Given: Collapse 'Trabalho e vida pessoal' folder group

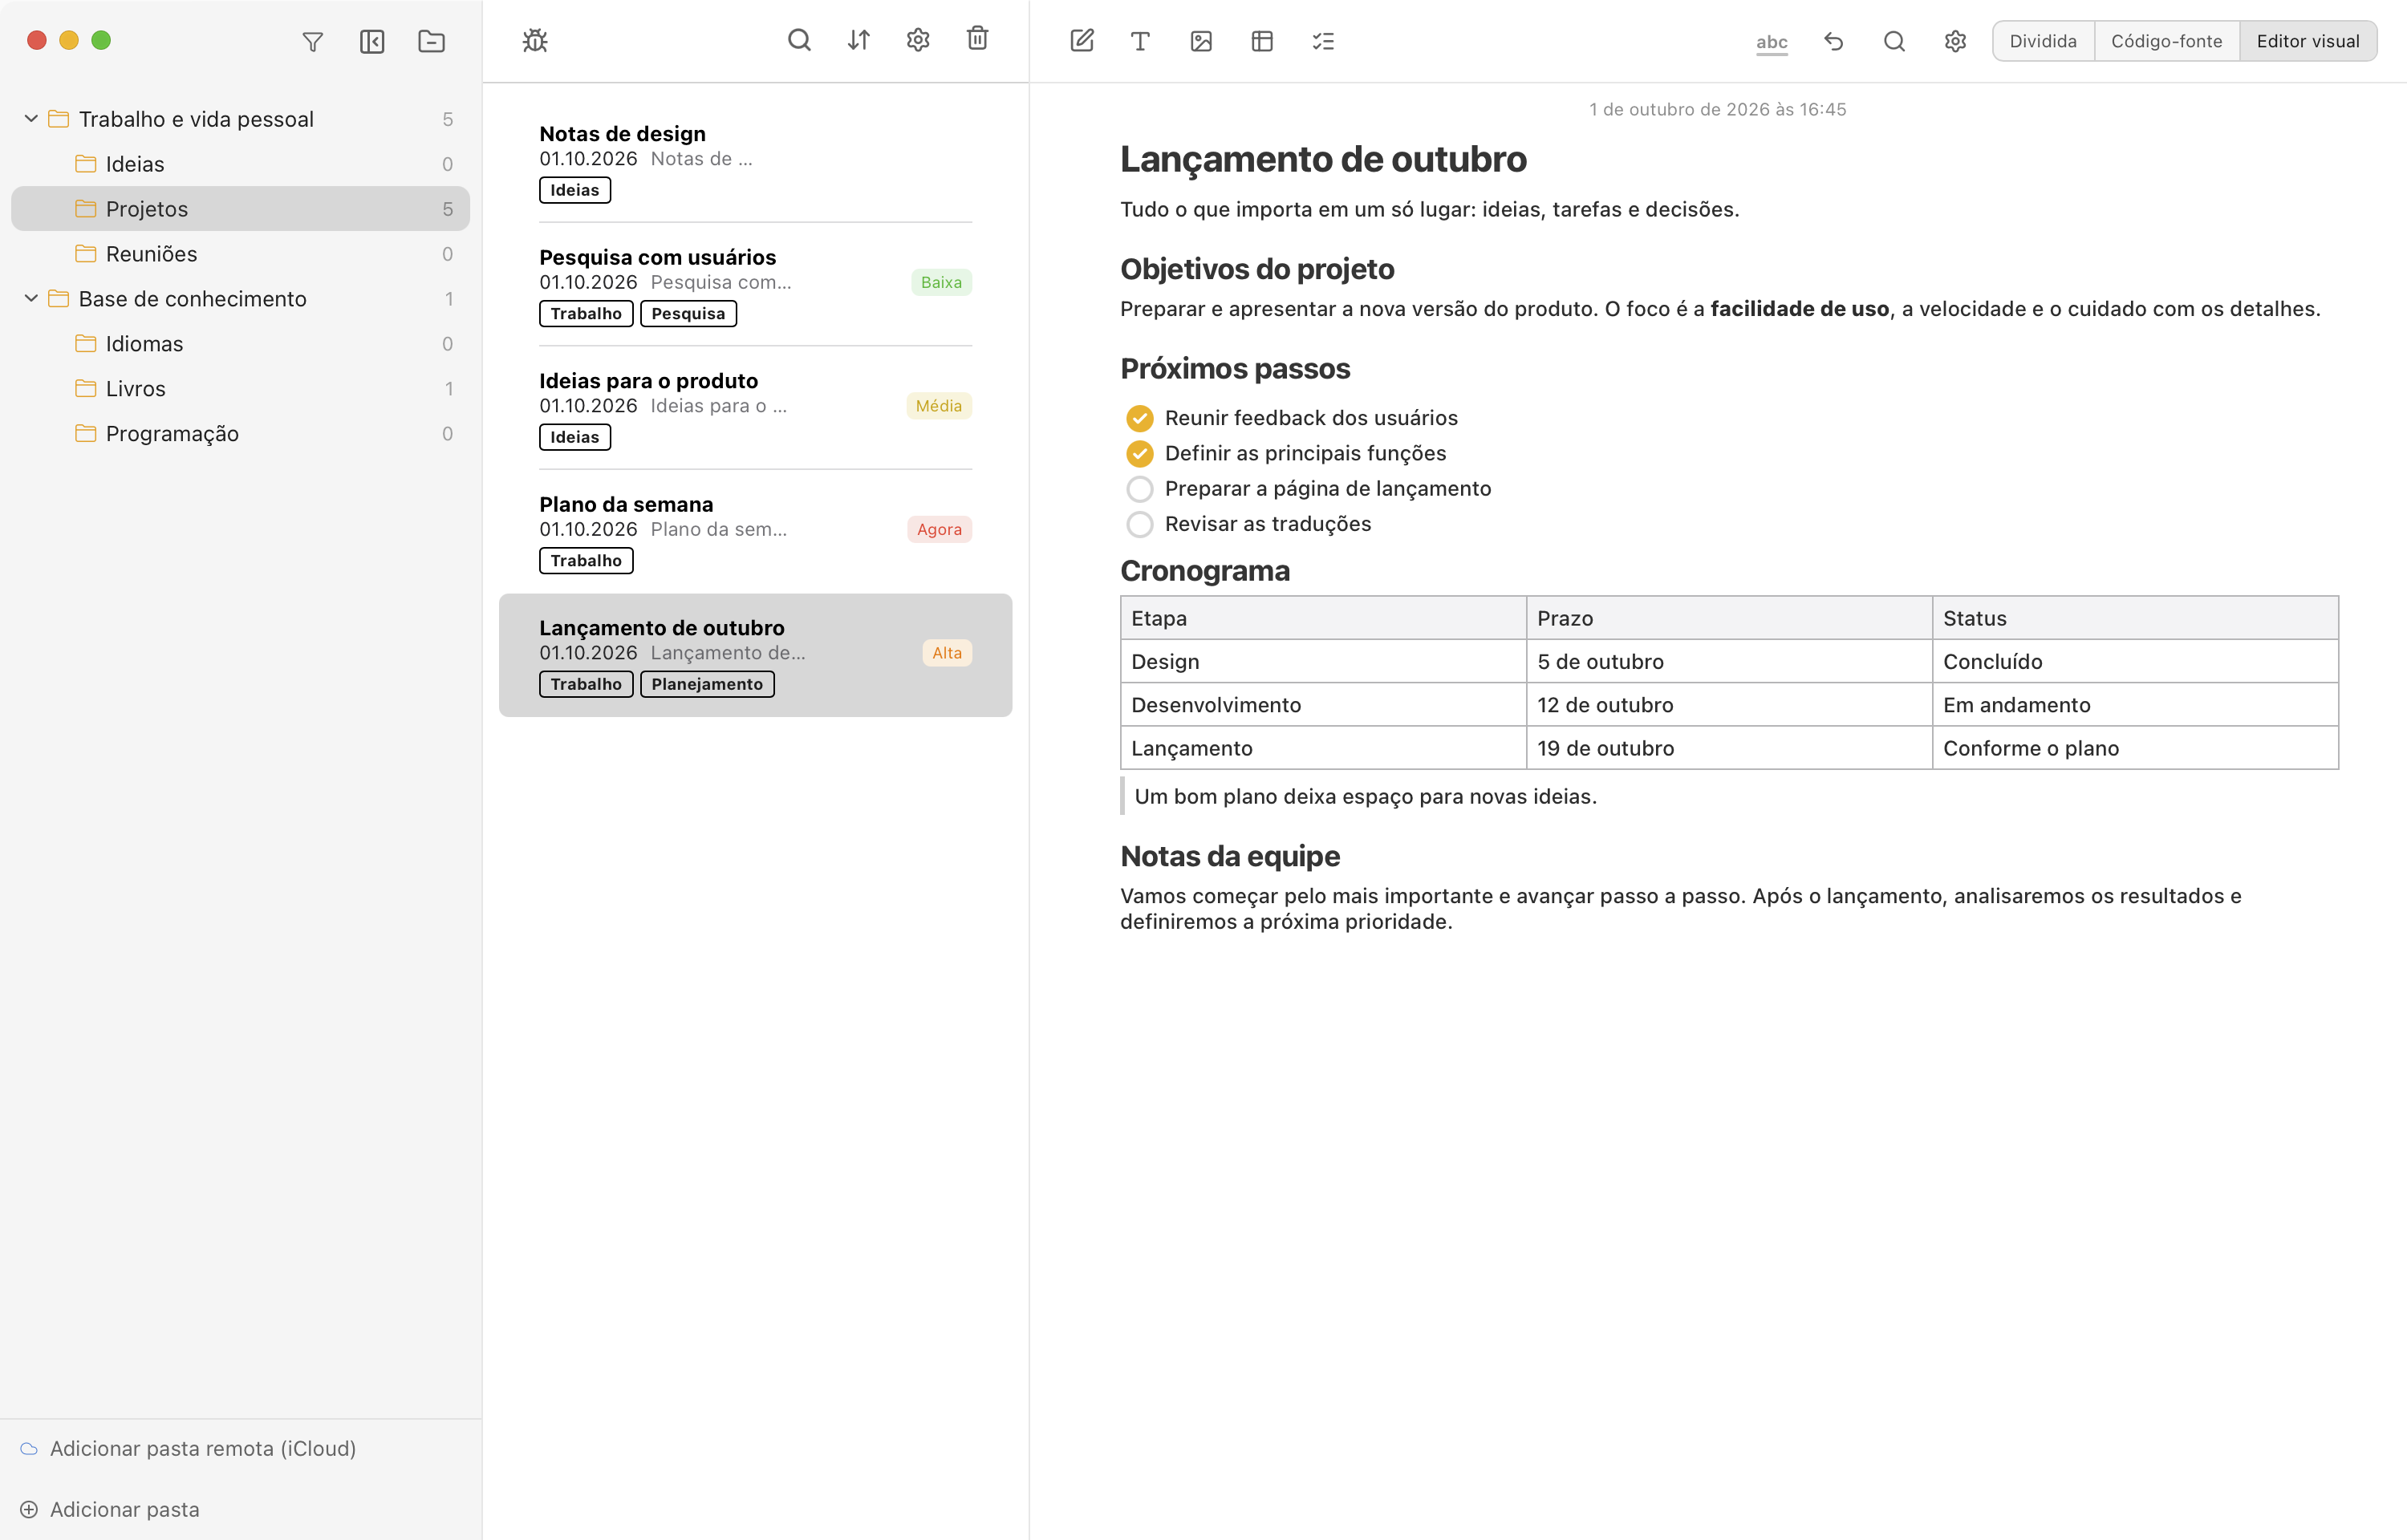Looking at the screenshot, I should [31, 119].
